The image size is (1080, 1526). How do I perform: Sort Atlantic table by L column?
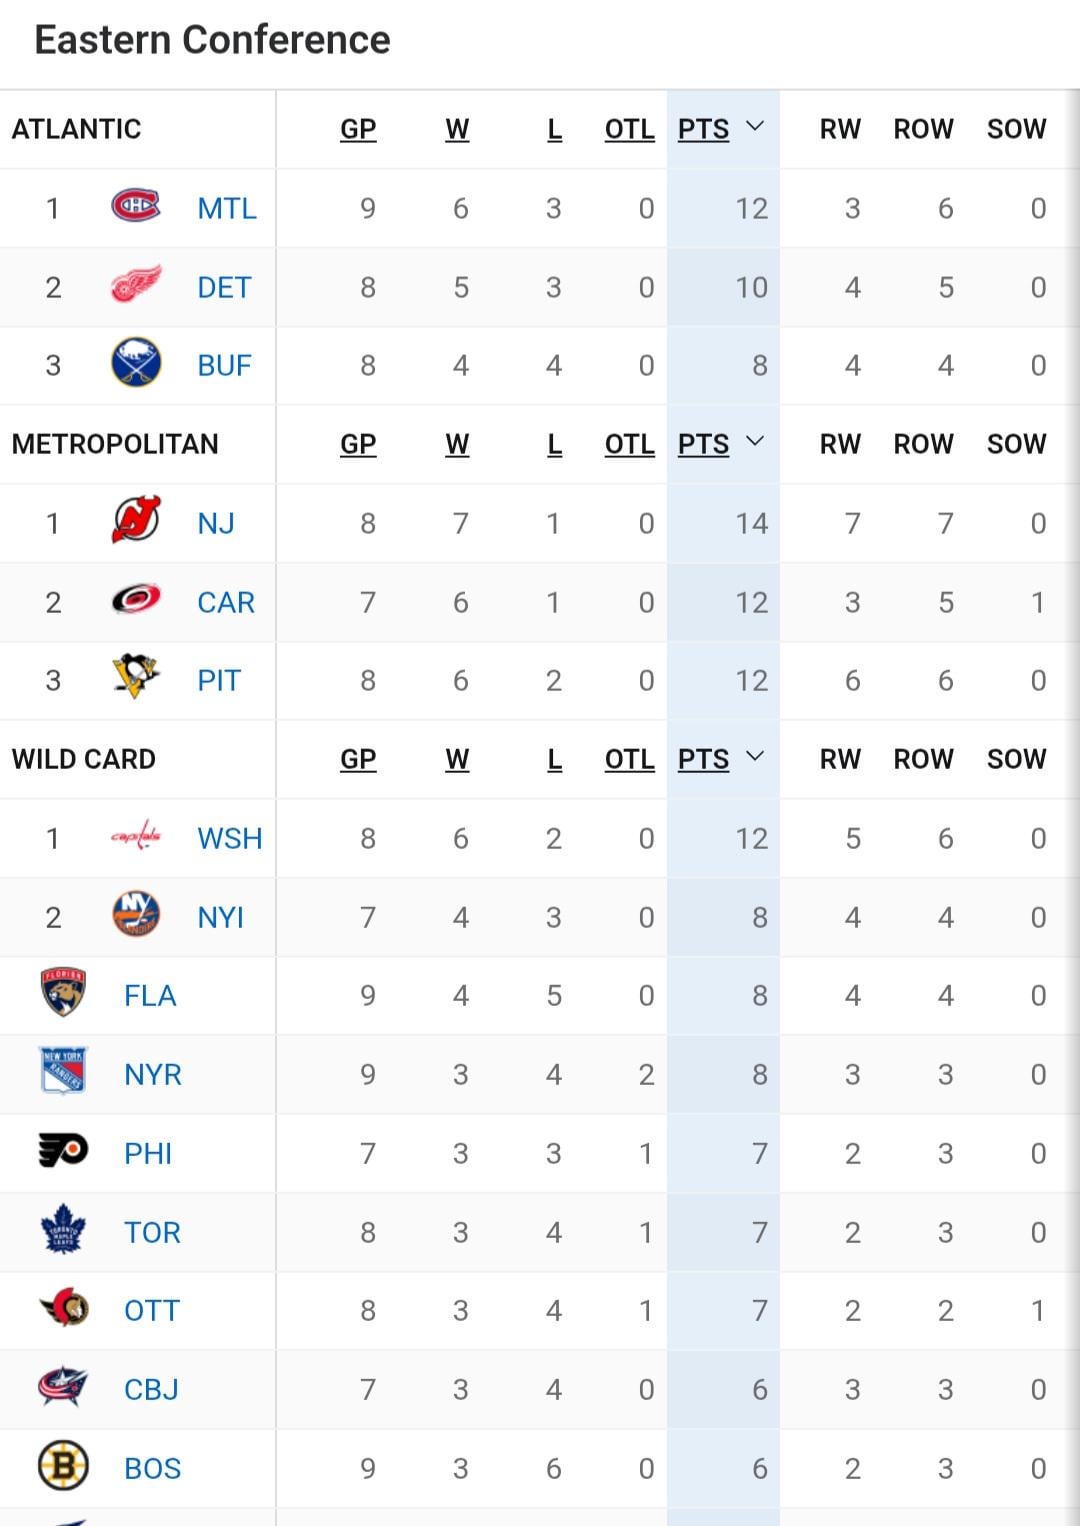(x=554, y=129)
